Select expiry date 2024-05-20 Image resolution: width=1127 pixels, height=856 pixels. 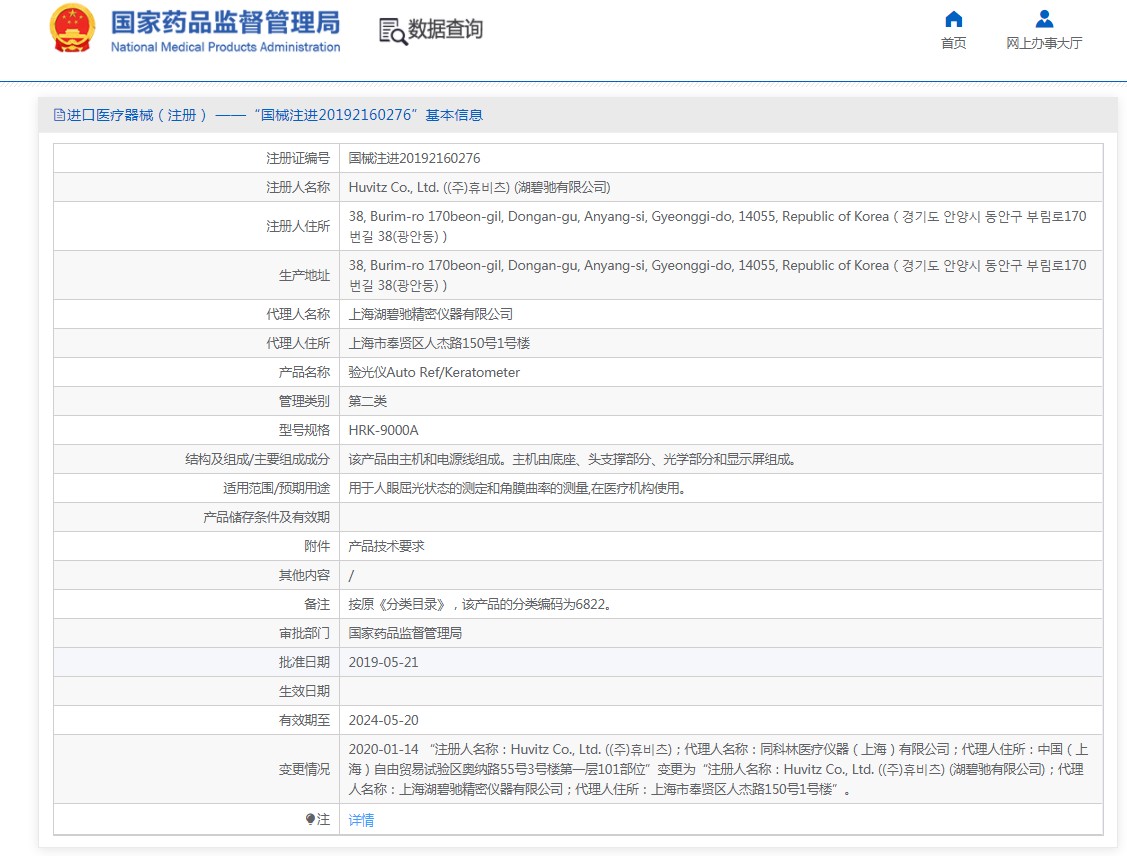pos(383,720)
